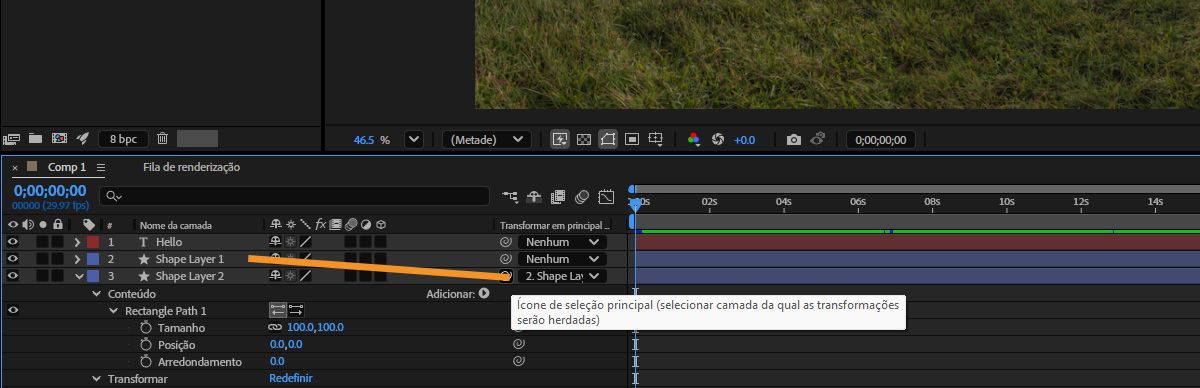Image resolution: width=1200 pixels, height=388 pixels.
Task: Close the Comp 1 timeline tab
Action: (x=15, y=168)
